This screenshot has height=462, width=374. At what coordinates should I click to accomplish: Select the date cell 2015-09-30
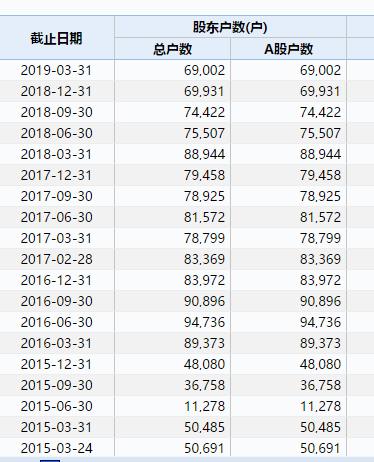coord(56,385)
